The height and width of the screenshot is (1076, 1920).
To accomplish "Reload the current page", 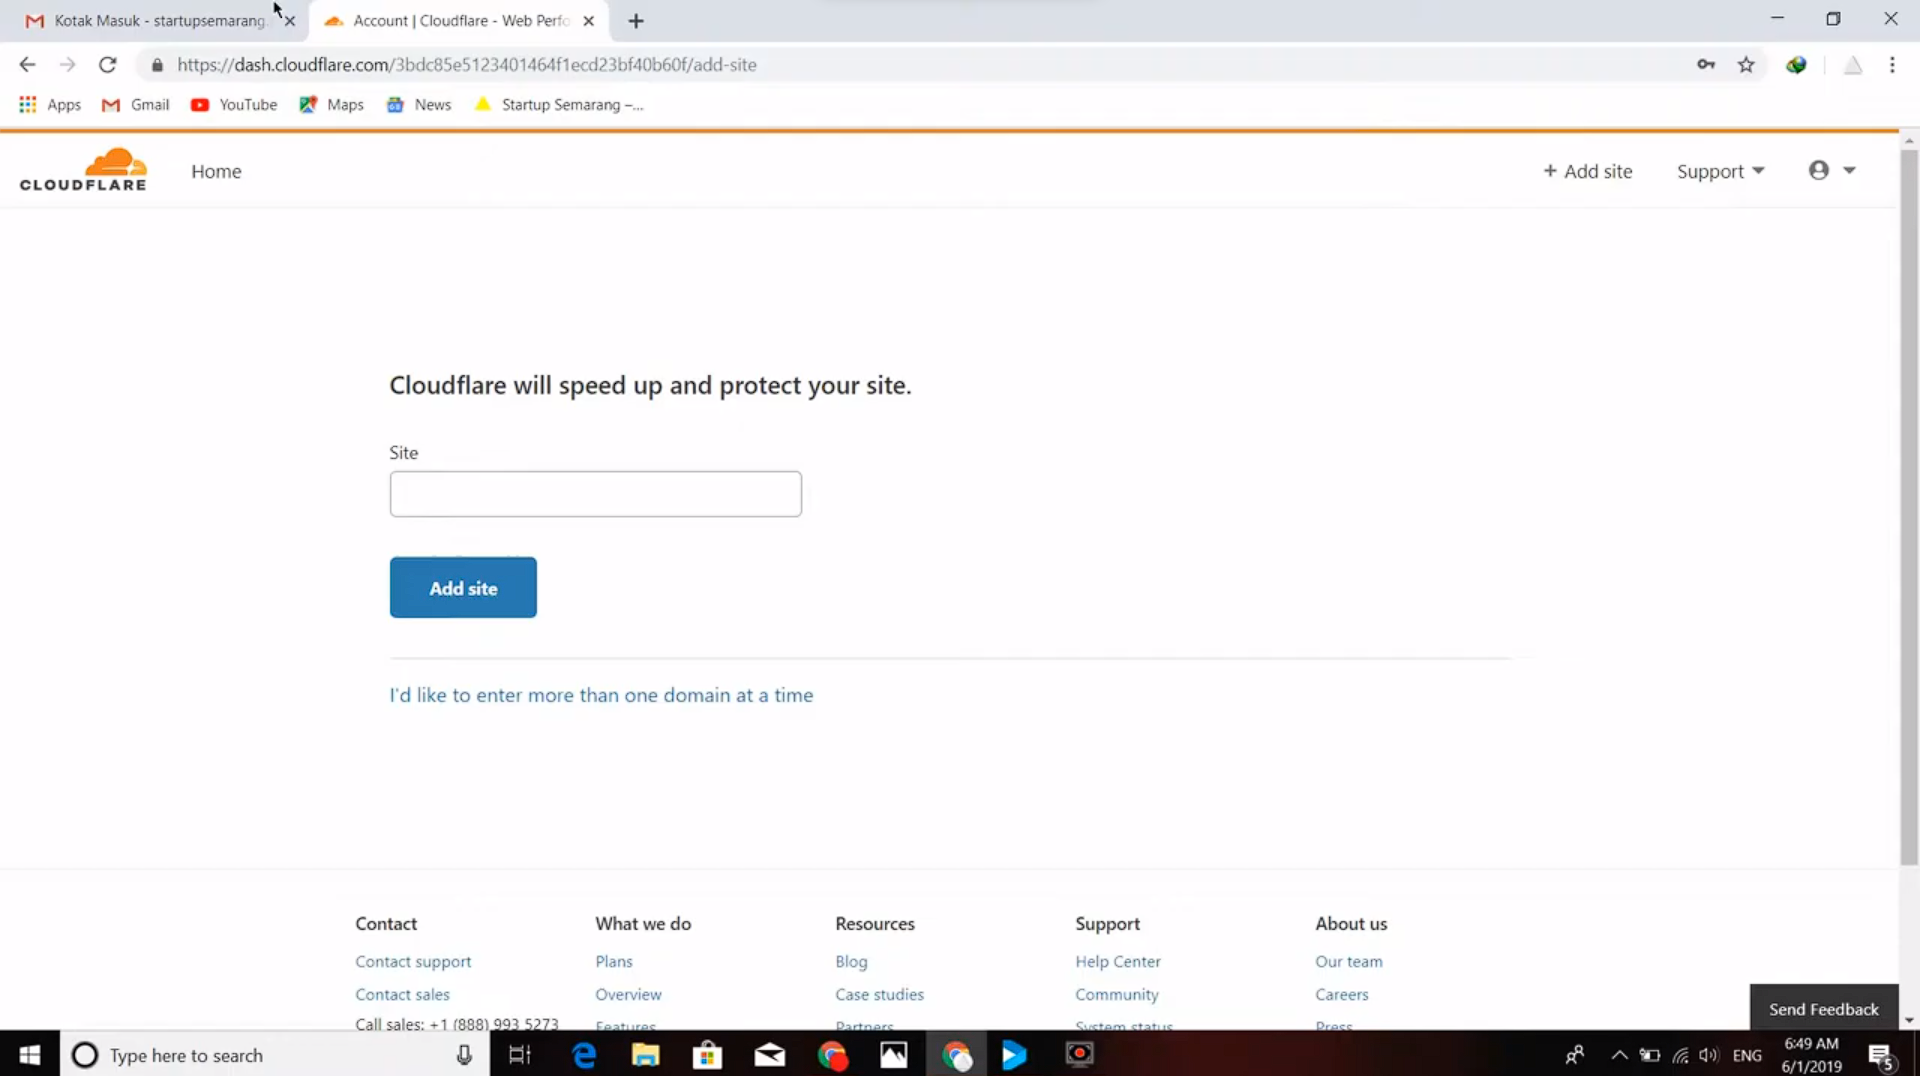I will point(107,64).
